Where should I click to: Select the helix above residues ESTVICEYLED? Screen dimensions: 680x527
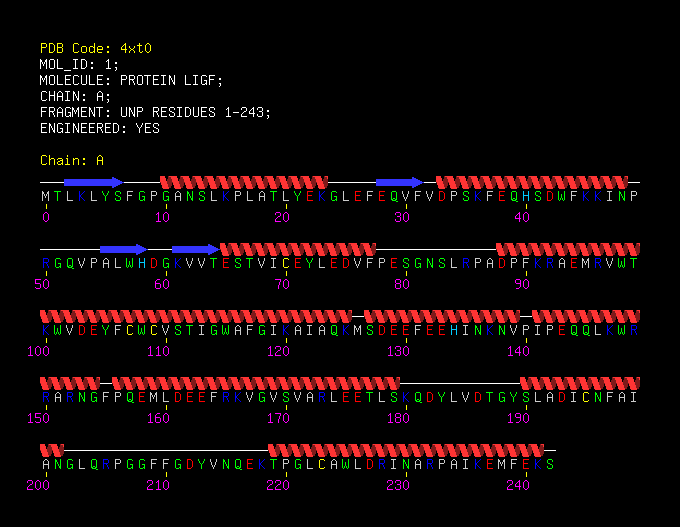298,249
